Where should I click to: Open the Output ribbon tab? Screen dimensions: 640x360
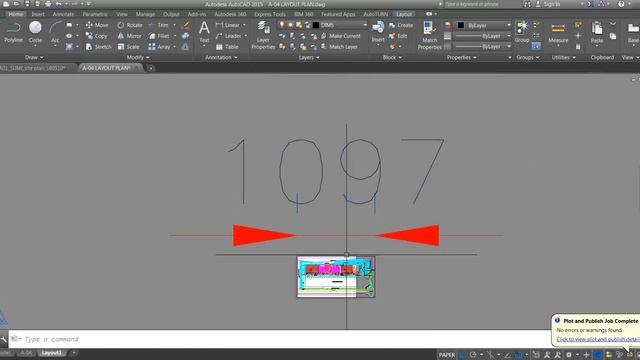coord(171,14)
